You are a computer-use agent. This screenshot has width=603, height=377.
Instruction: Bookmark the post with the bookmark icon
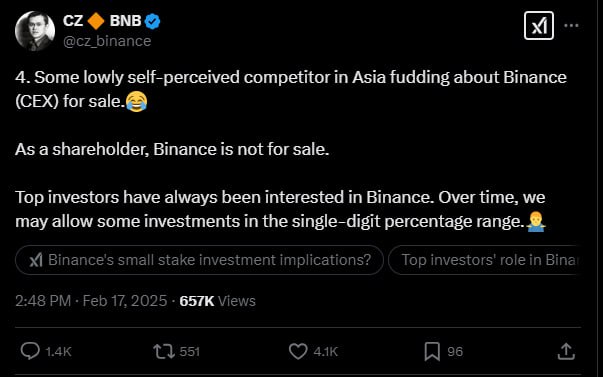point(432,352)
